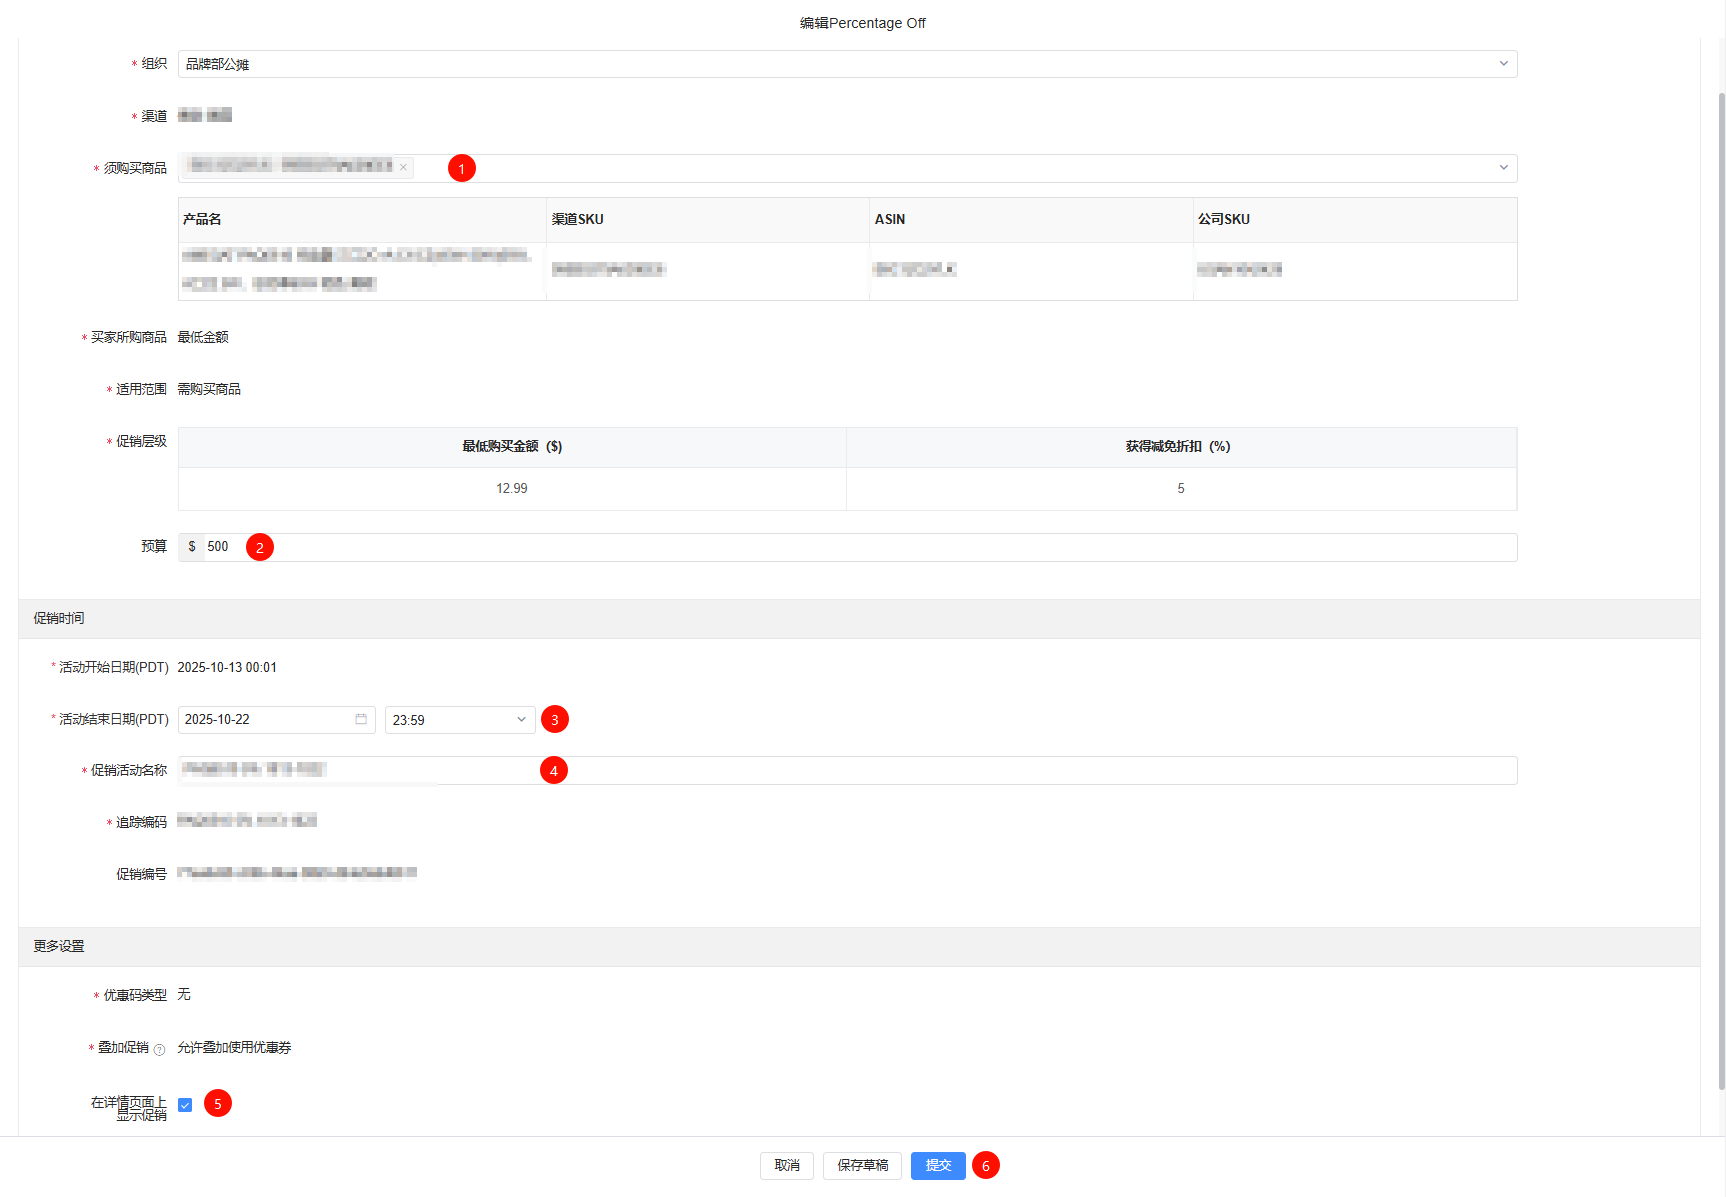Submit the form with 提交
Viewport: 1726px width, 1197px height.
[x=938, y=1166]
